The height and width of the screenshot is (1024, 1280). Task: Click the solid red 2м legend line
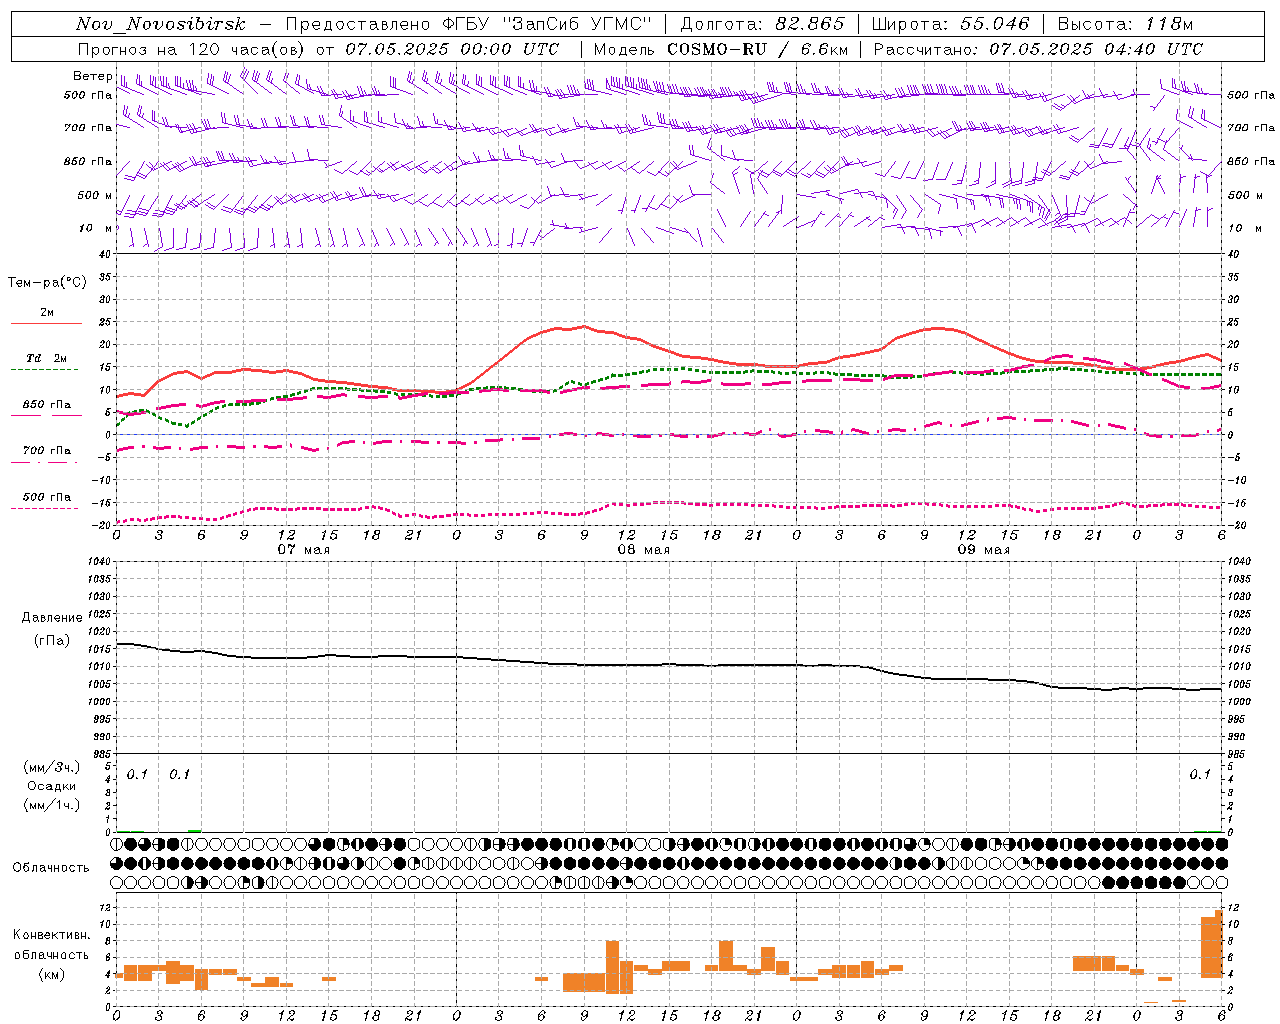[x=46, y=323]
